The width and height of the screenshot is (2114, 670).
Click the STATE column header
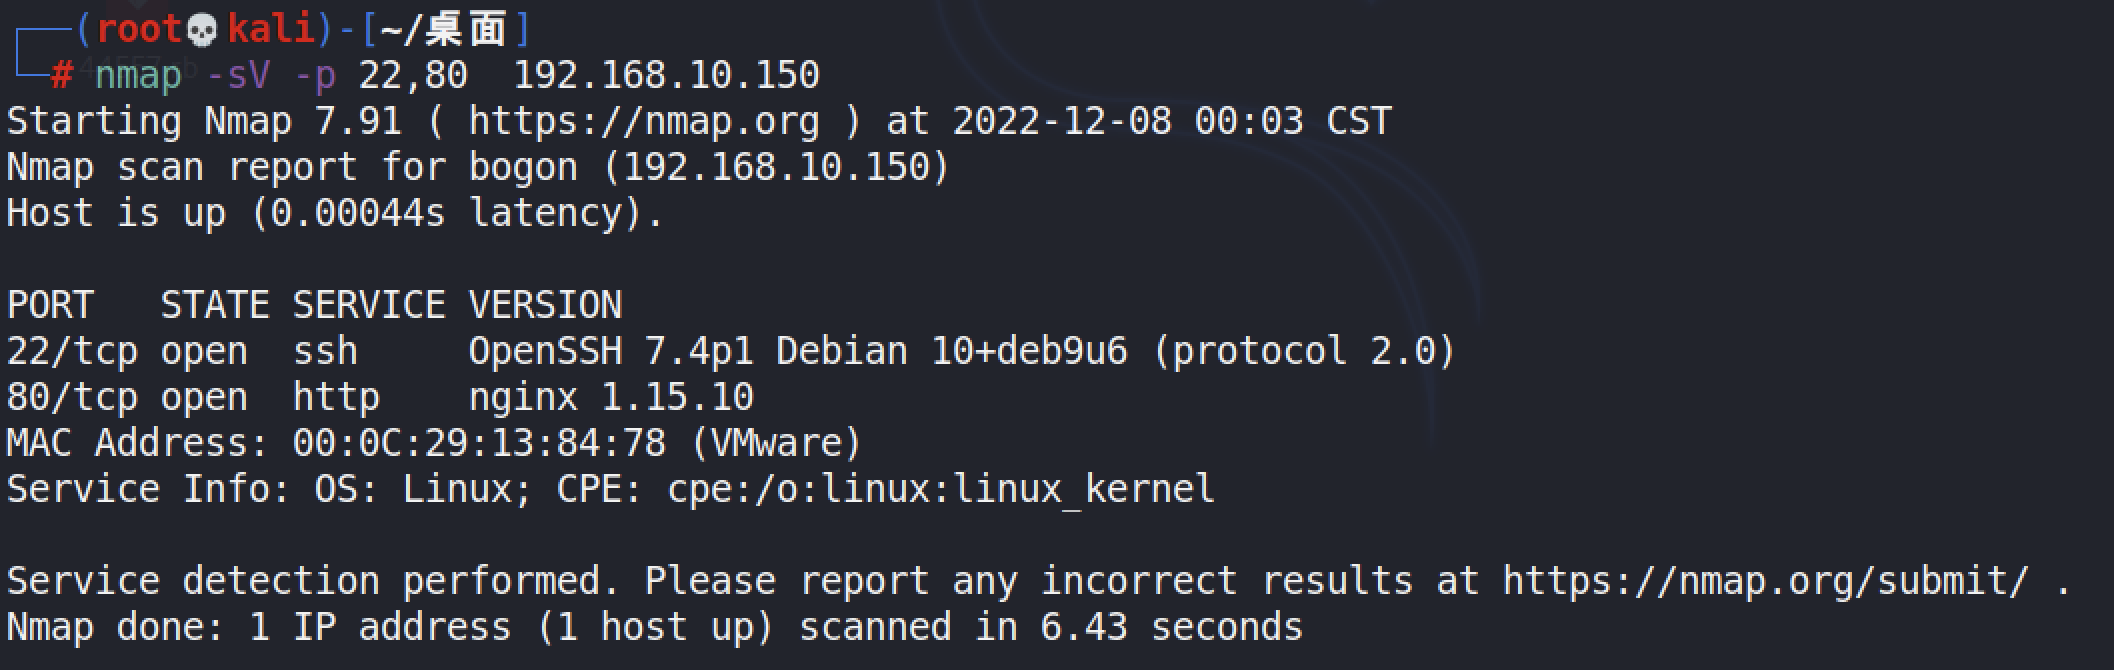[x=215, y=305]
